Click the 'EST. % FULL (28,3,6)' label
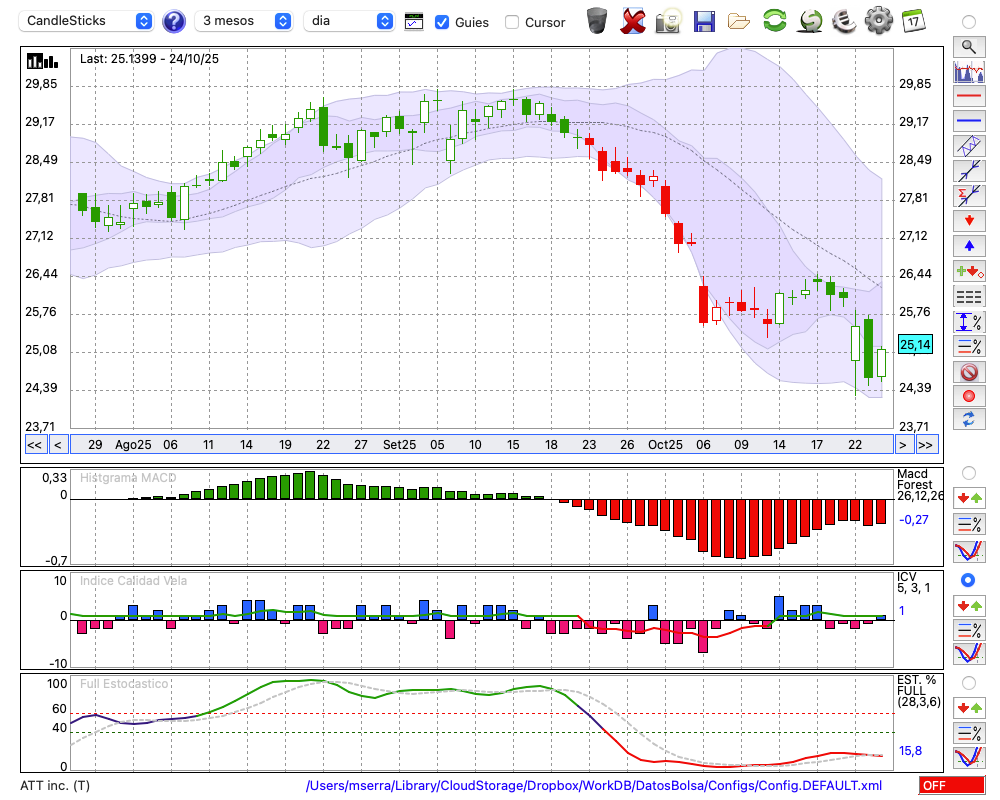 click(919, 692)
